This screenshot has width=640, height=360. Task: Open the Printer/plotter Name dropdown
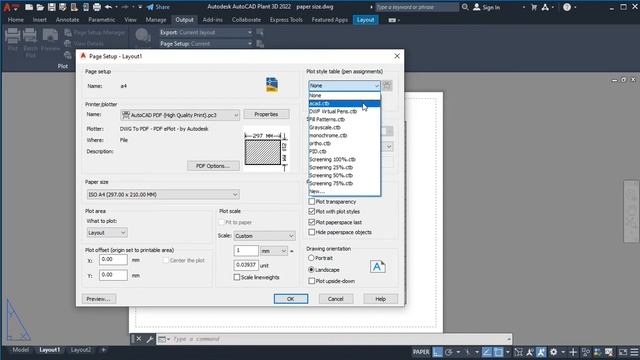180,115
